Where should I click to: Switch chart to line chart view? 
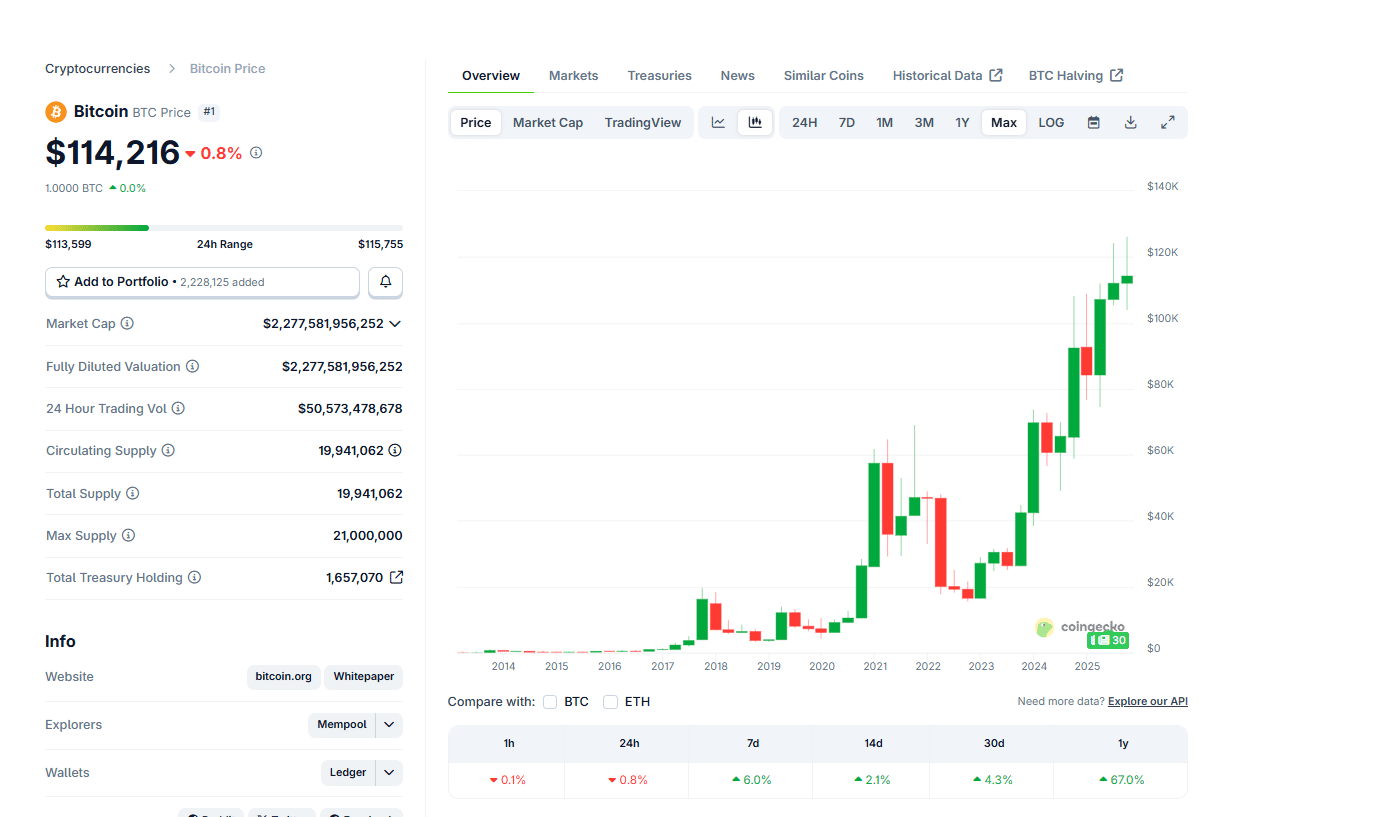point(718,121)
